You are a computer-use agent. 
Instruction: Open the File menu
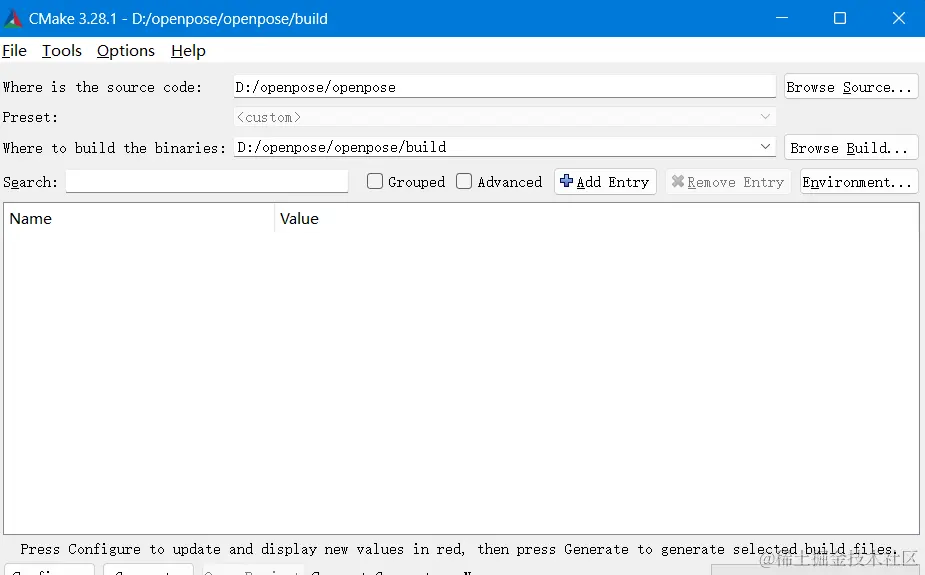(x=14, y=51)
